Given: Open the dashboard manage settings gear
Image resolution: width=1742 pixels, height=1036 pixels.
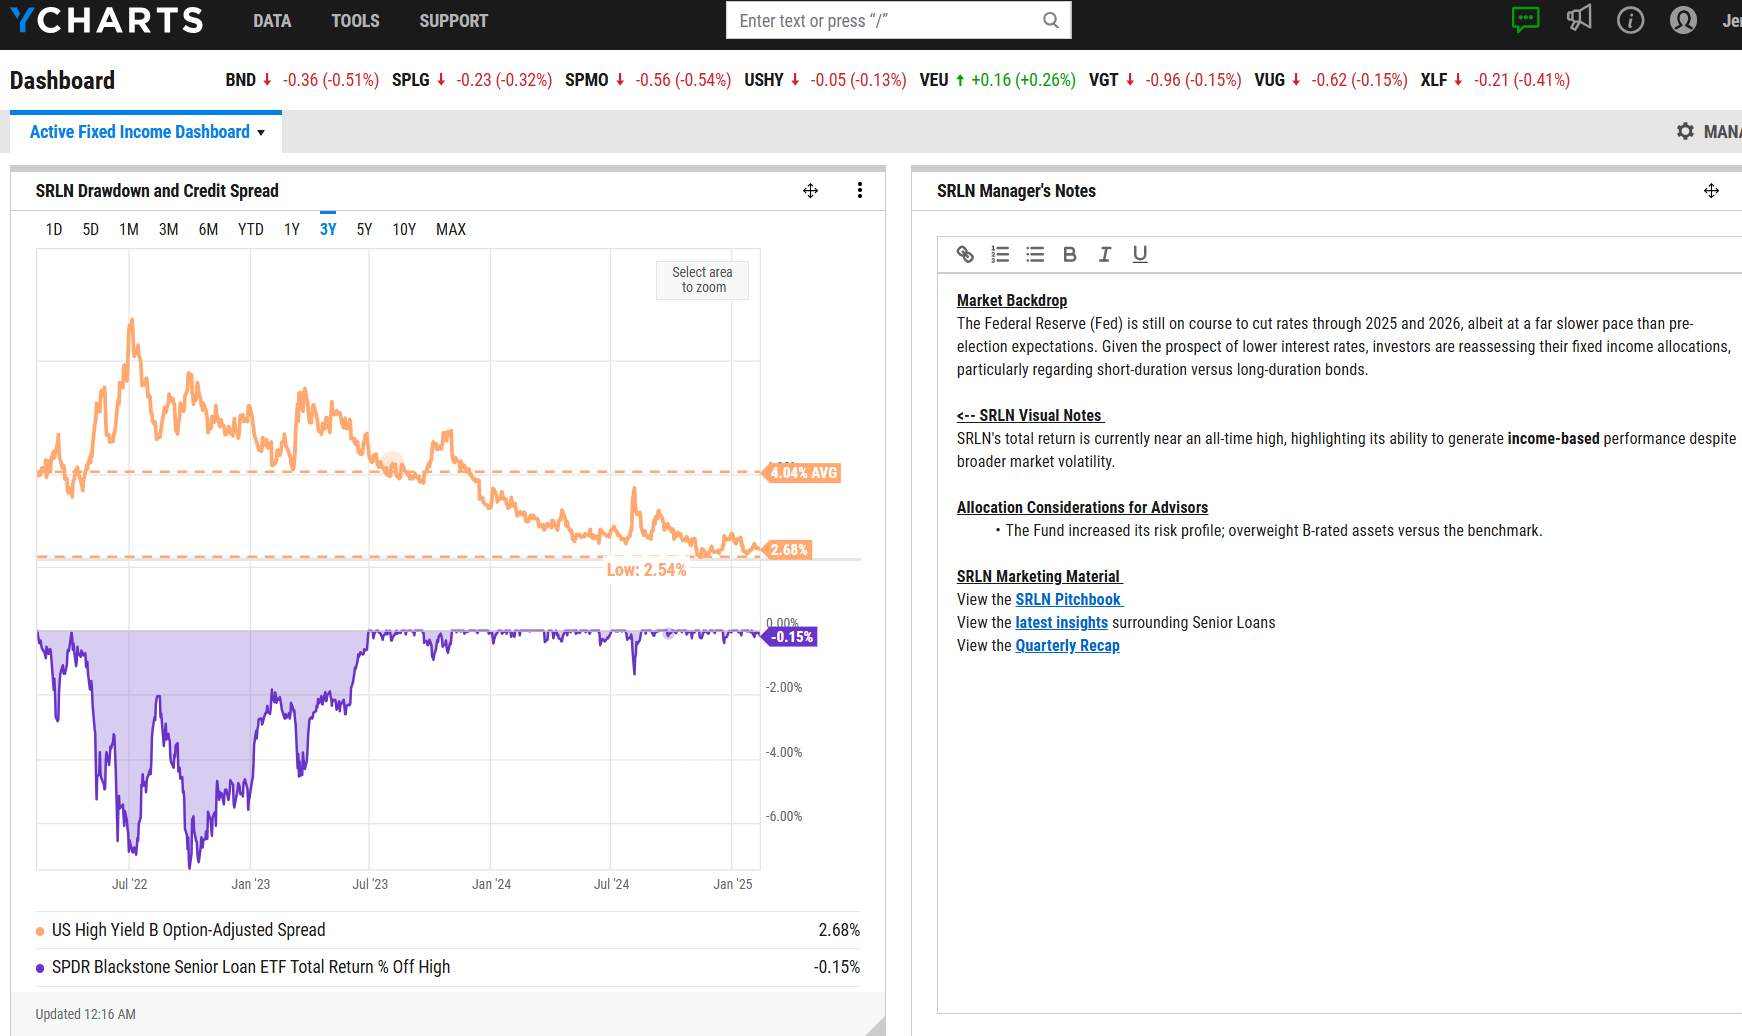Looking at the screenshot, I should (1686, 131).
